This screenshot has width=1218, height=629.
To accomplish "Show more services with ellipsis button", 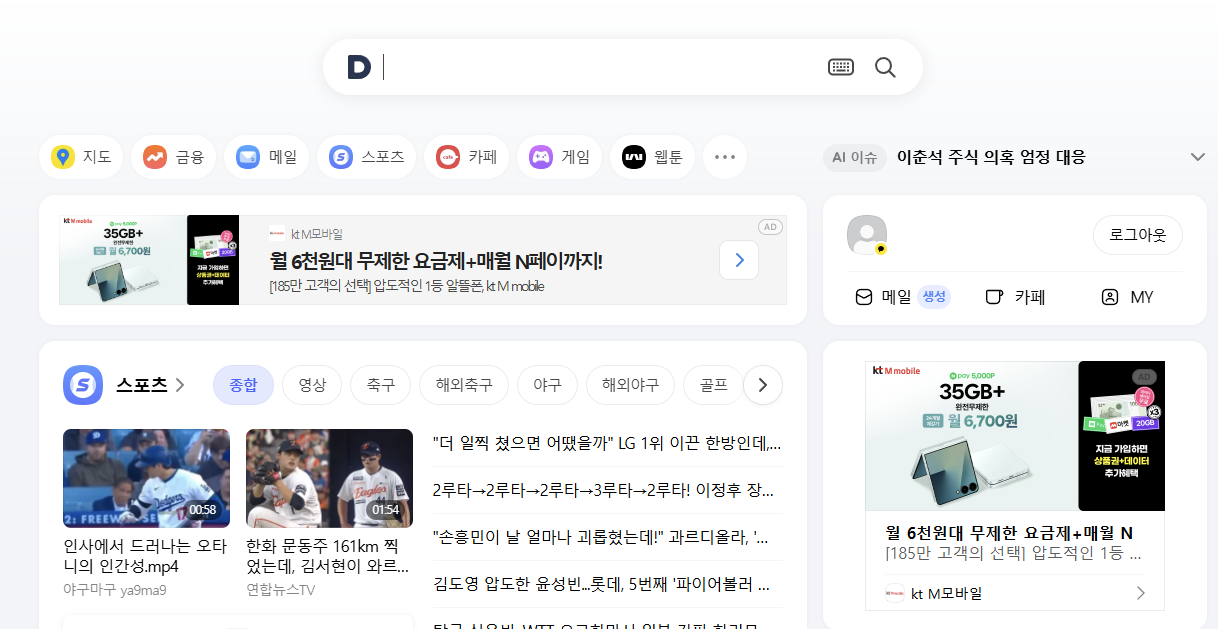I will pyautogui.click(x=725, y=157).
